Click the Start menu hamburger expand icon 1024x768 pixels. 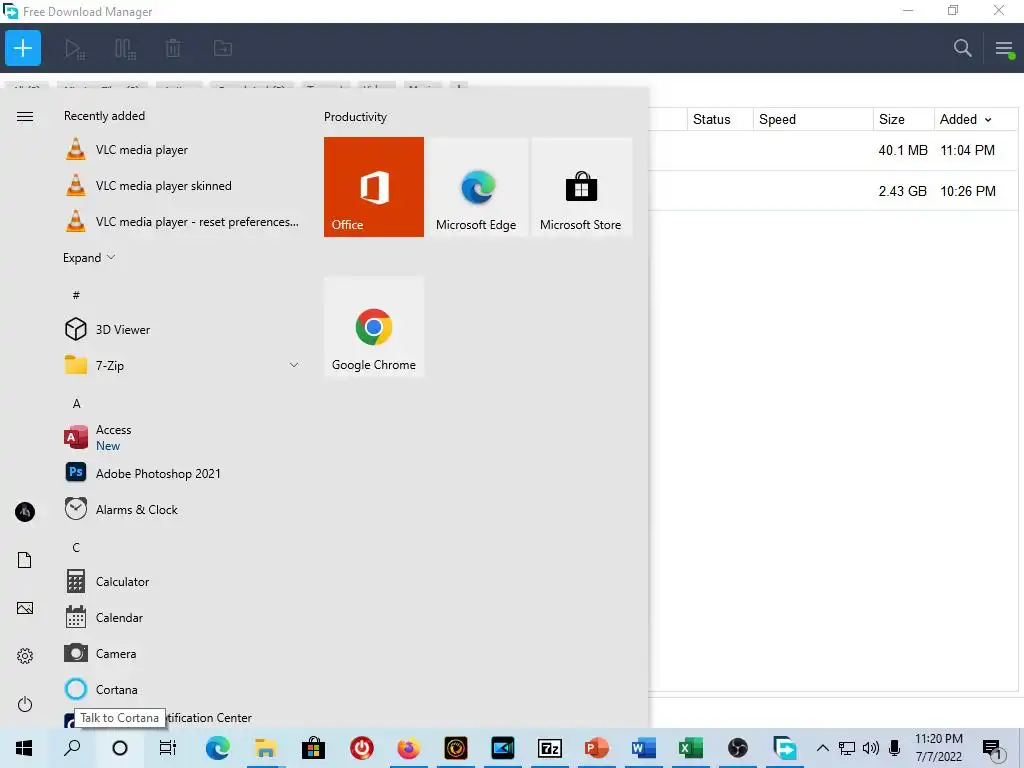[25, 116]
